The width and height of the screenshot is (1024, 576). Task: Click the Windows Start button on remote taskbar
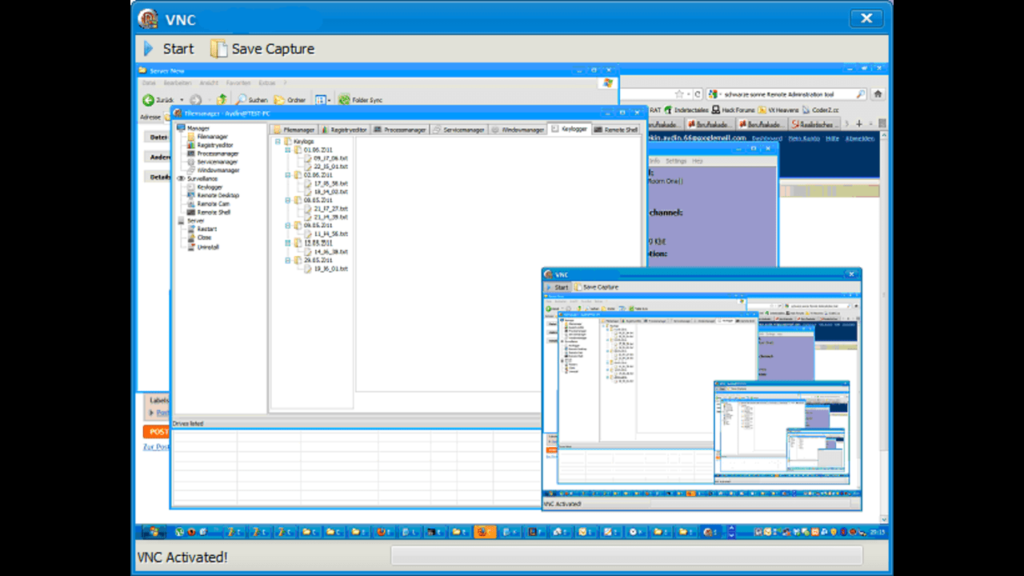pyautogui.click(x=154, y=532)
